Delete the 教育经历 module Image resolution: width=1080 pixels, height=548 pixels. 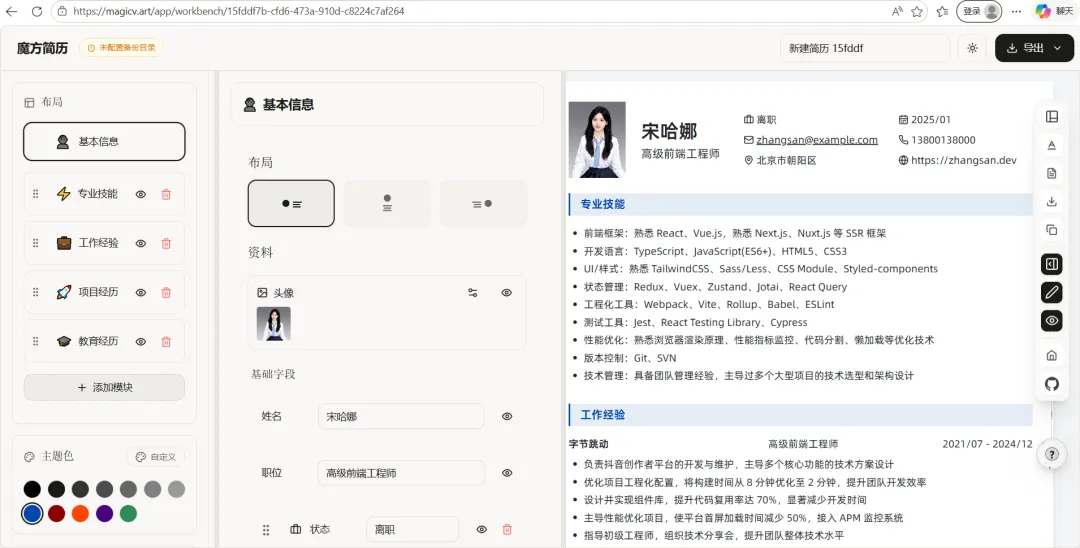165,341
